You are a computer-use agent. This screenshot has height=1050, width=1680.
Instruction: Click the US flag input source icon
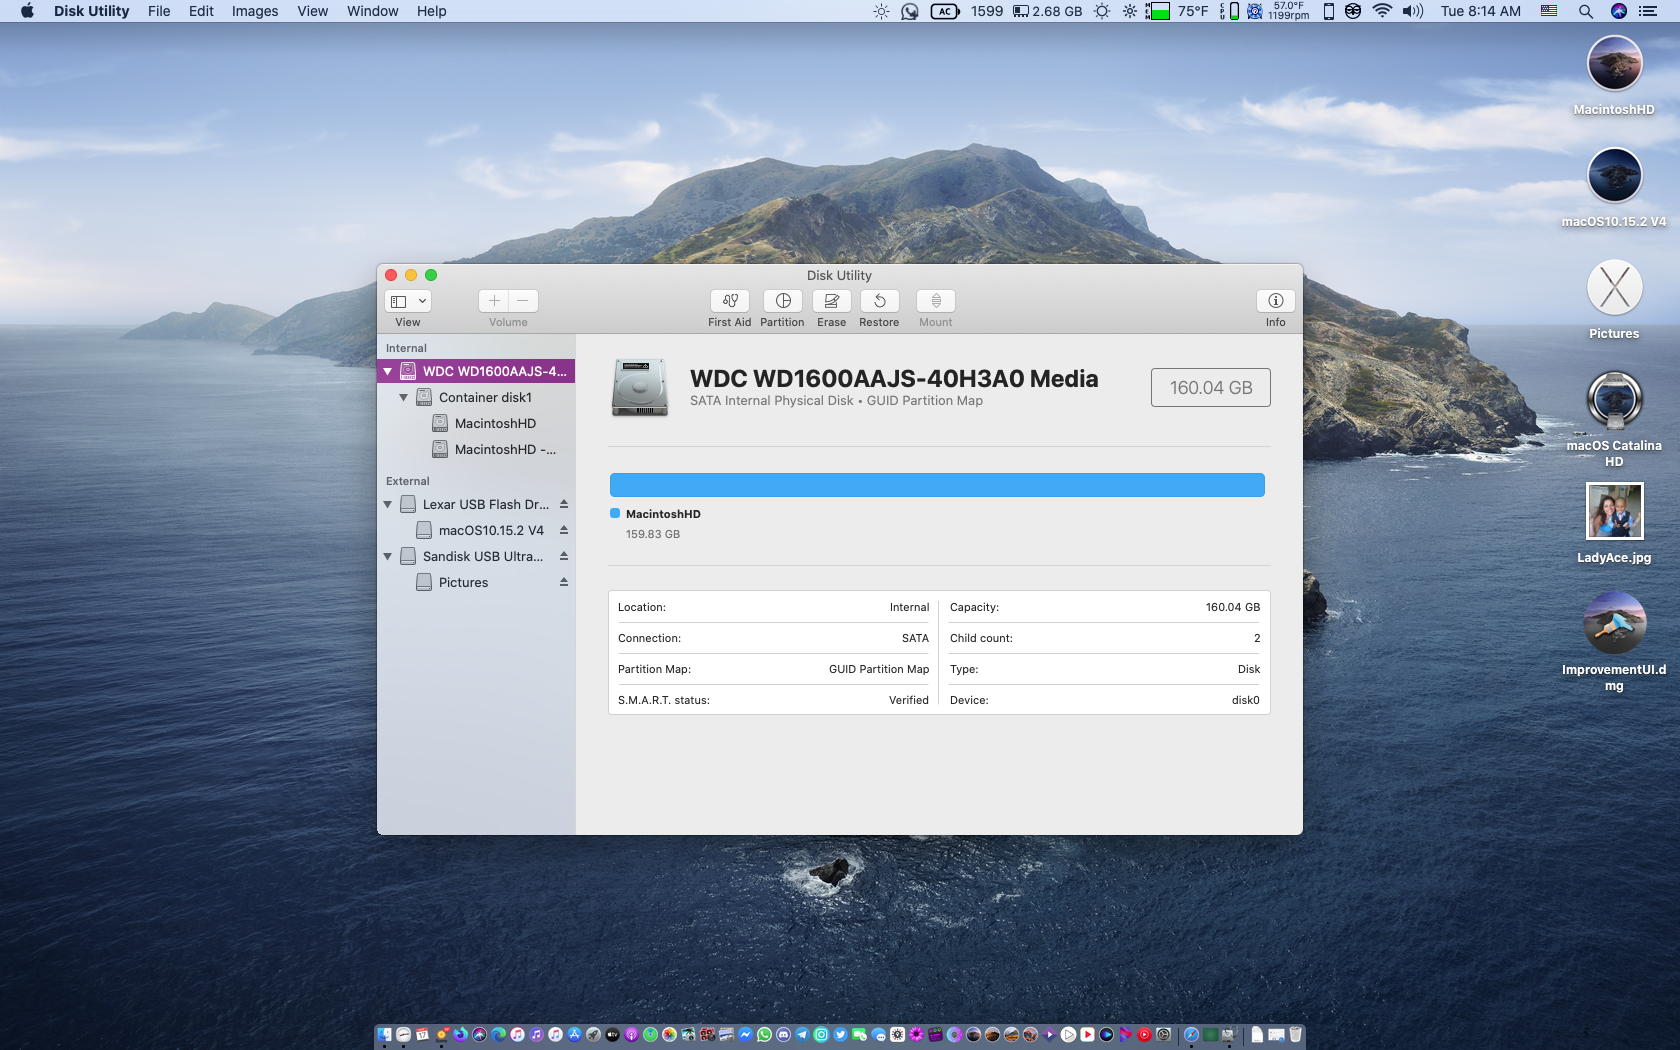pos(1549,11)
